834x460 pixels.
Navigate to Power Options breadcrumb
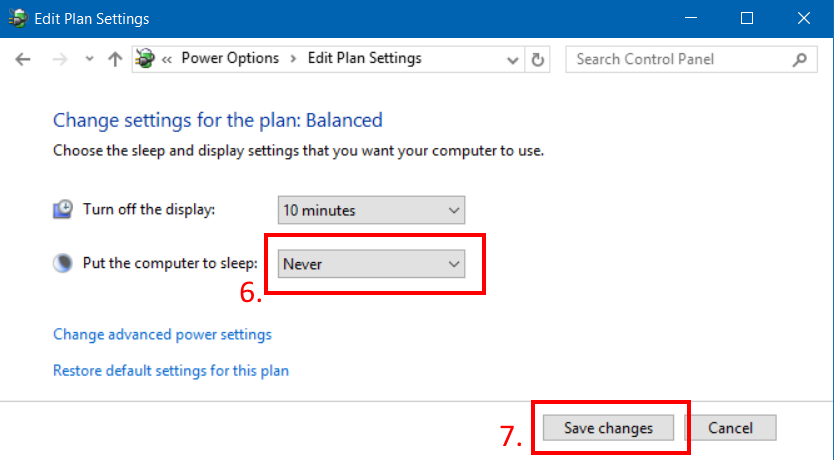[230, 58]
